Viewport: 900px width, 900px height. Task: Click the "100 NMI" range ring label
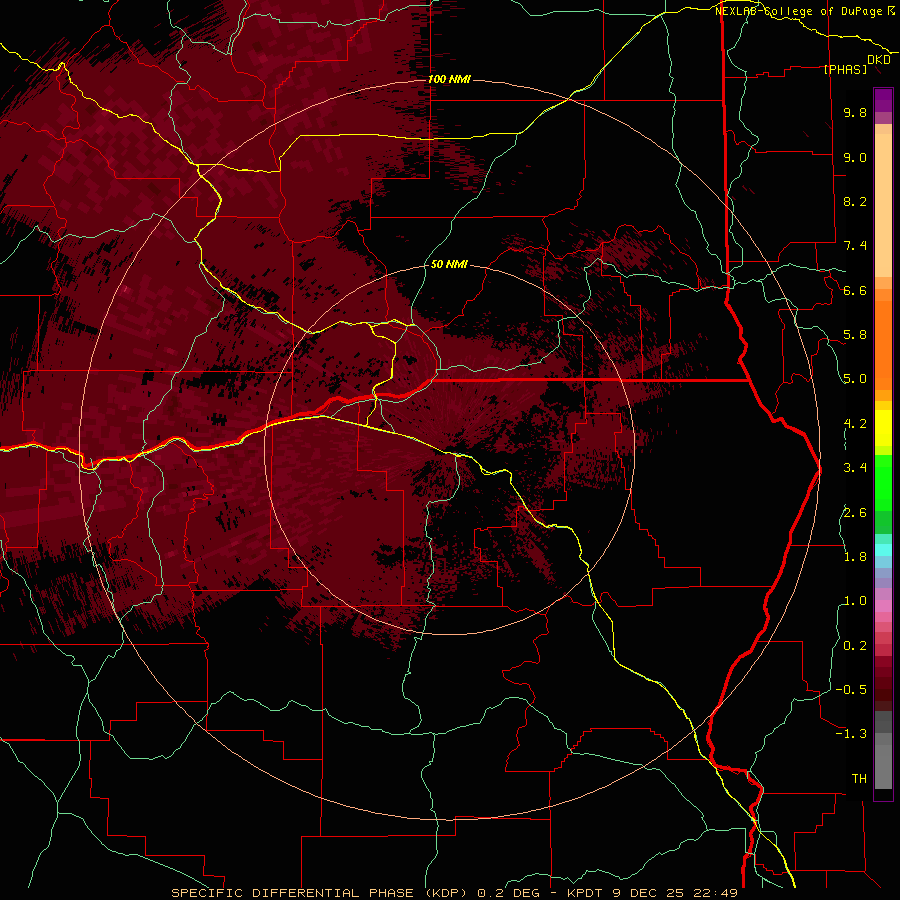449,79
